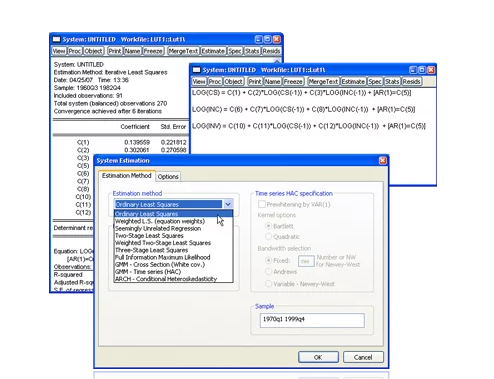Image resolution: width=494 pixels, height=379 pixels.
Task: Open Object in the results window behind
Action: point(93,51)
